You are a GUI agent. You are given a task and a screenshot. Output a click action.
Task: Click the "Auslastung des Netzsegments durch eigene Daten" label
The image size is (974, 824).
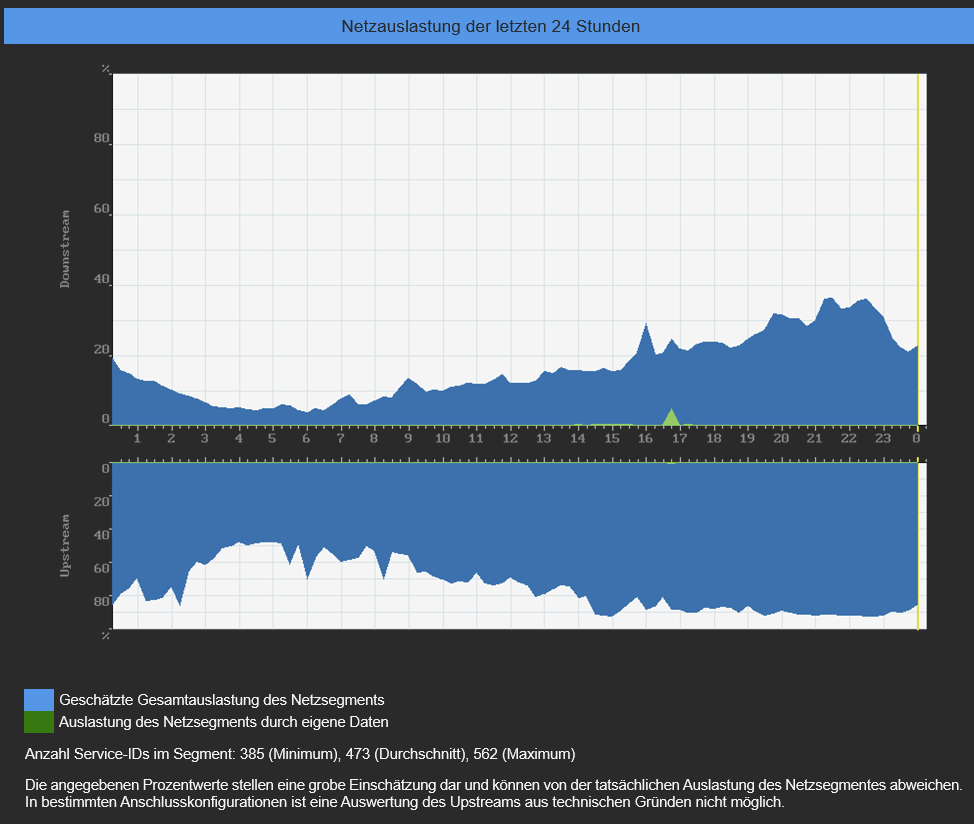point(224,722)
